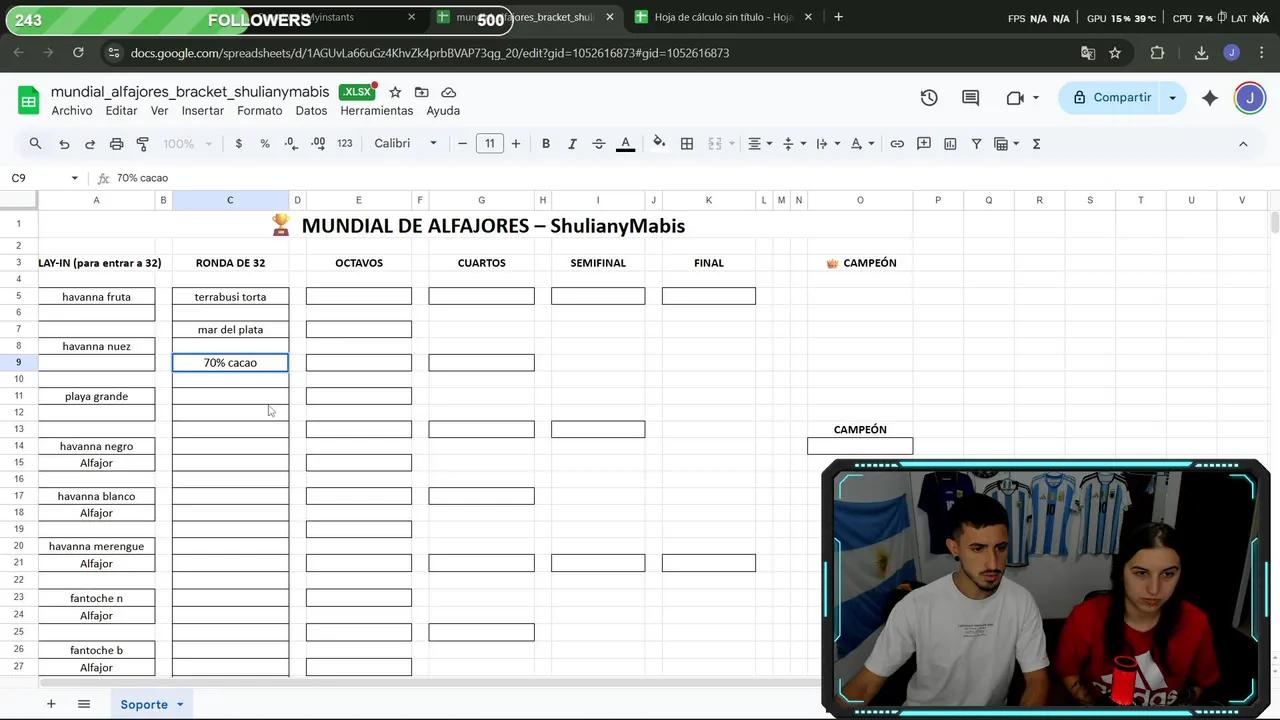Viewport: 1280px width, 720px height.
Task: Open the comments panel icon
Action: tap(971, 98)
